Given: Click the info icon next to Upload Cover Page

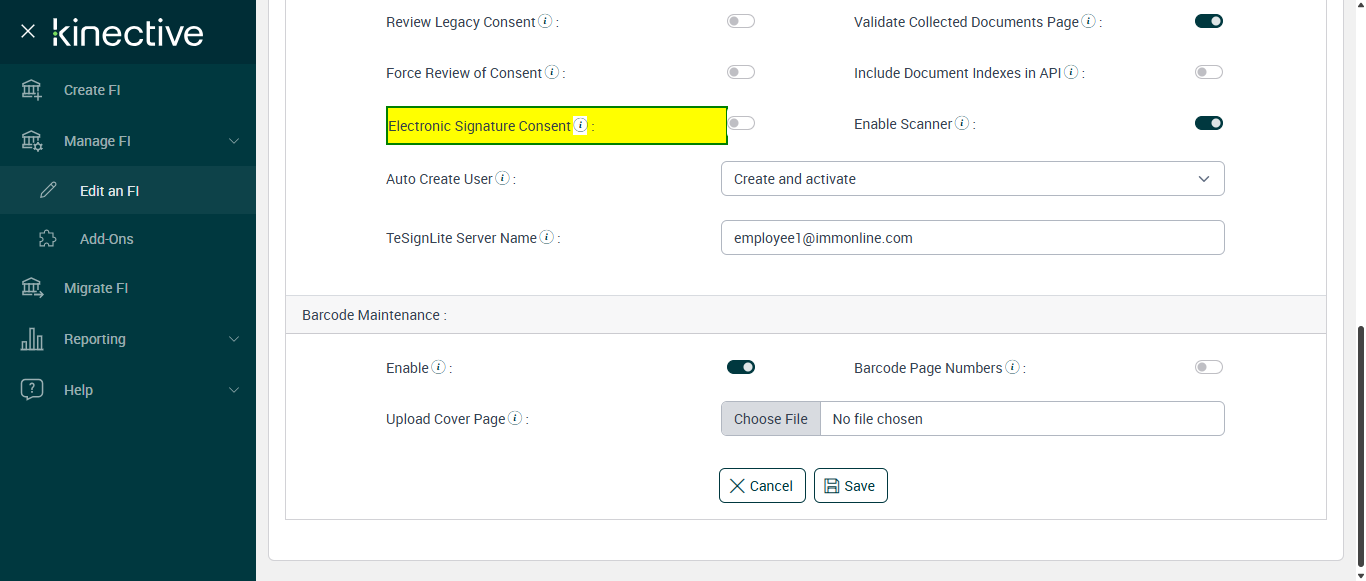Looking at the screenshot, I should point(515,419).
